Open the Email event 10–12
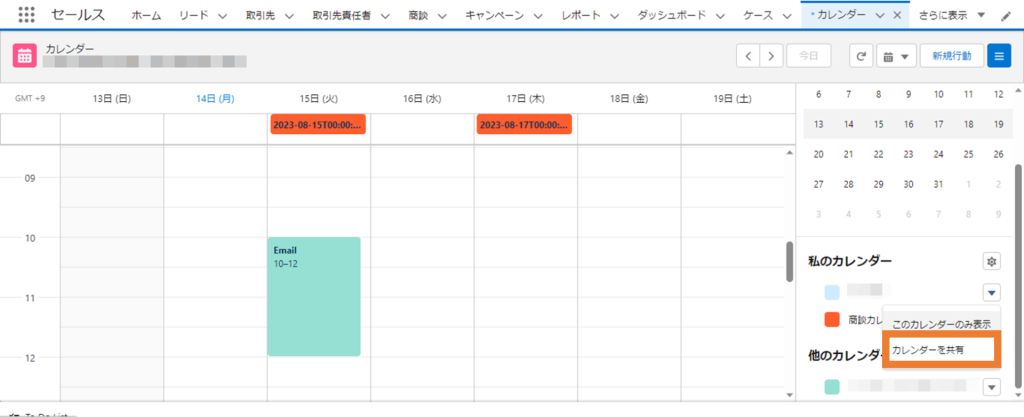Viewport: 1024px width, 417px height. tap(314, 296)
